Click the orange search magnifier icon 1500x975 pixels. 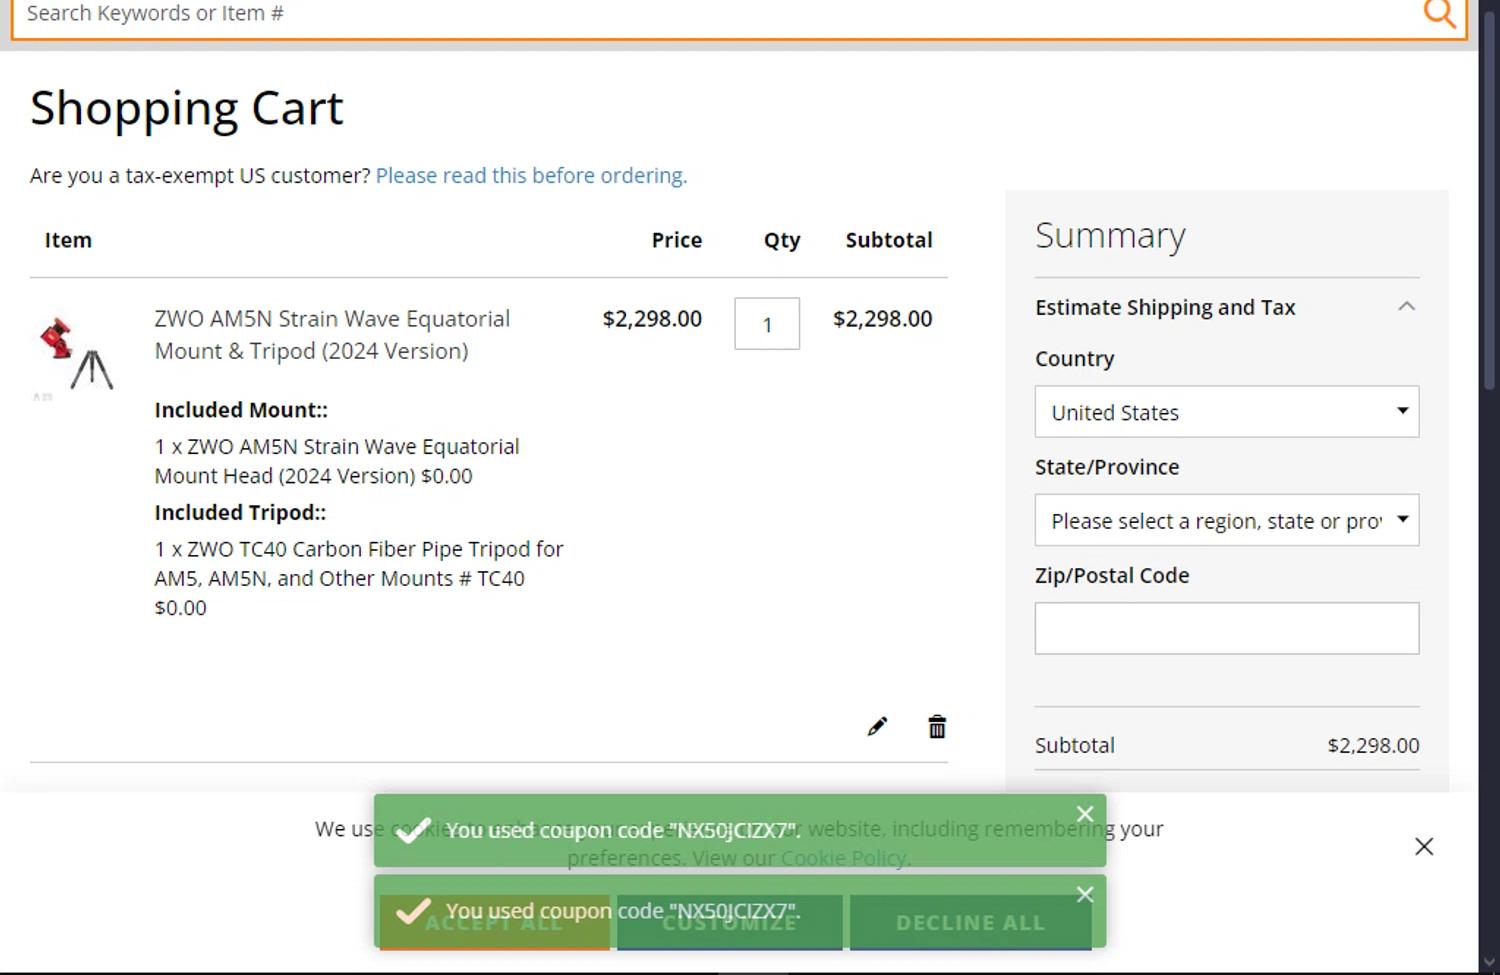(x=1439, y=14)
